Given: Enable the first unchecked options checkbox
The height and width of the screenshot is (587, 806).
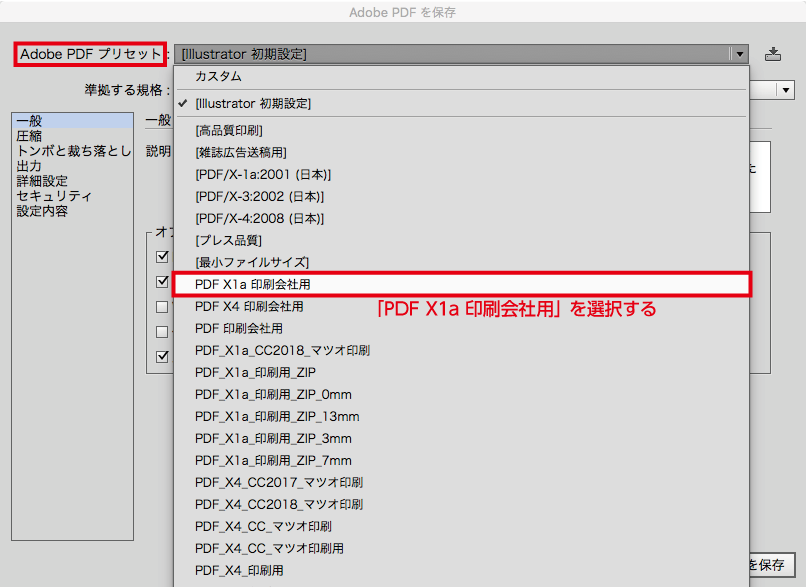Looking at the screenshot, I should point(162,307).
